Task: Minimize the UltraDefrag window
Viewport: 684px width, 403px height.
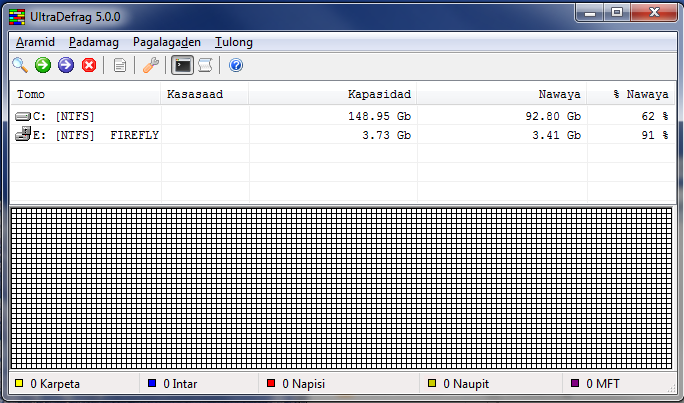Action: pyautogui.click(x=590, y=13)
